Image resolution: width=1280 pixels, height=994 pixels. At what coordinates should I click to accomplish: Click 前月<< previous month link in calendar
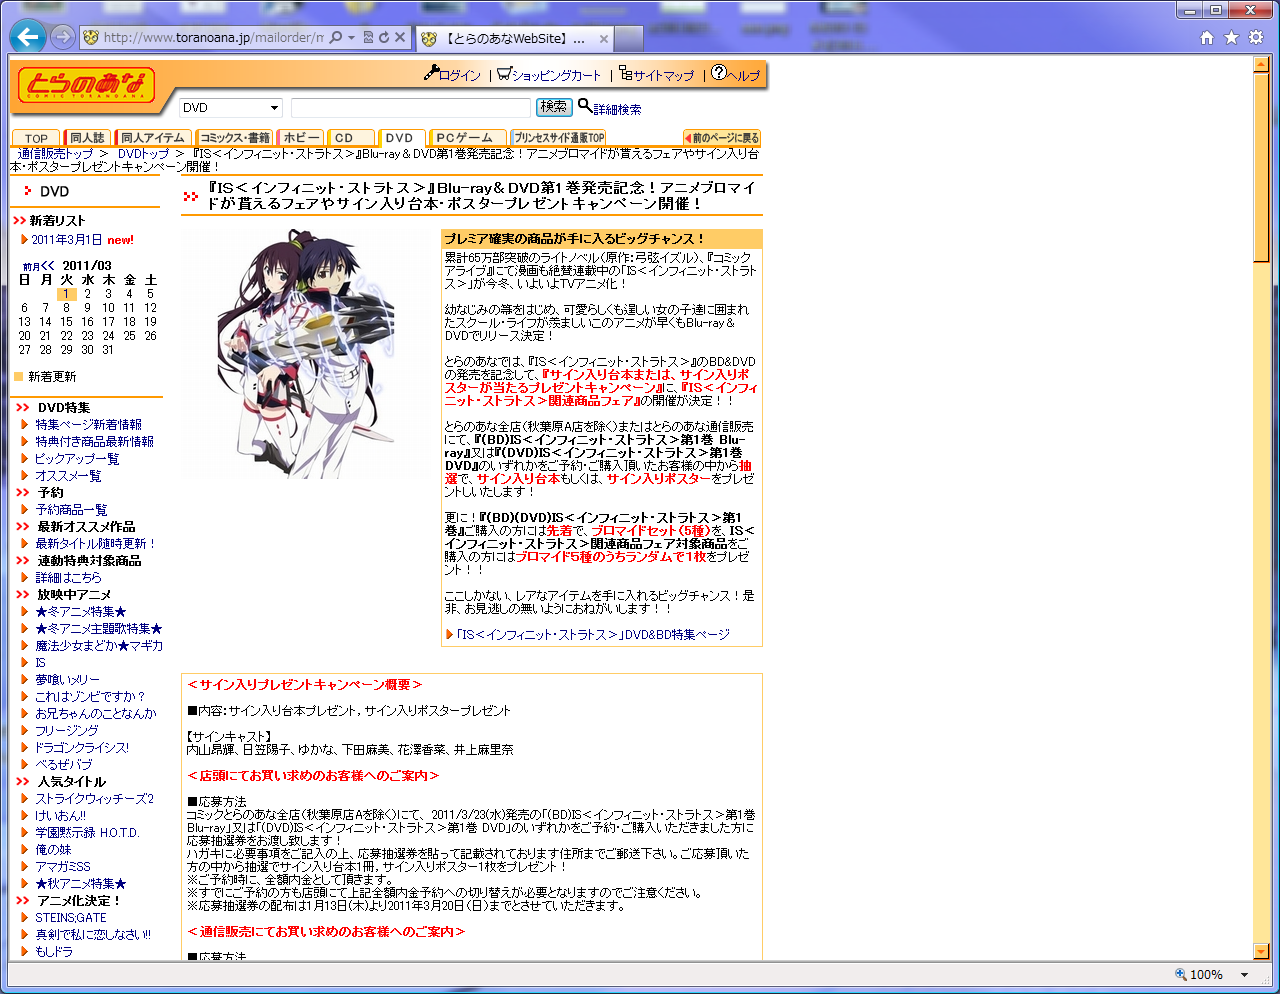[x=38, y=266]
